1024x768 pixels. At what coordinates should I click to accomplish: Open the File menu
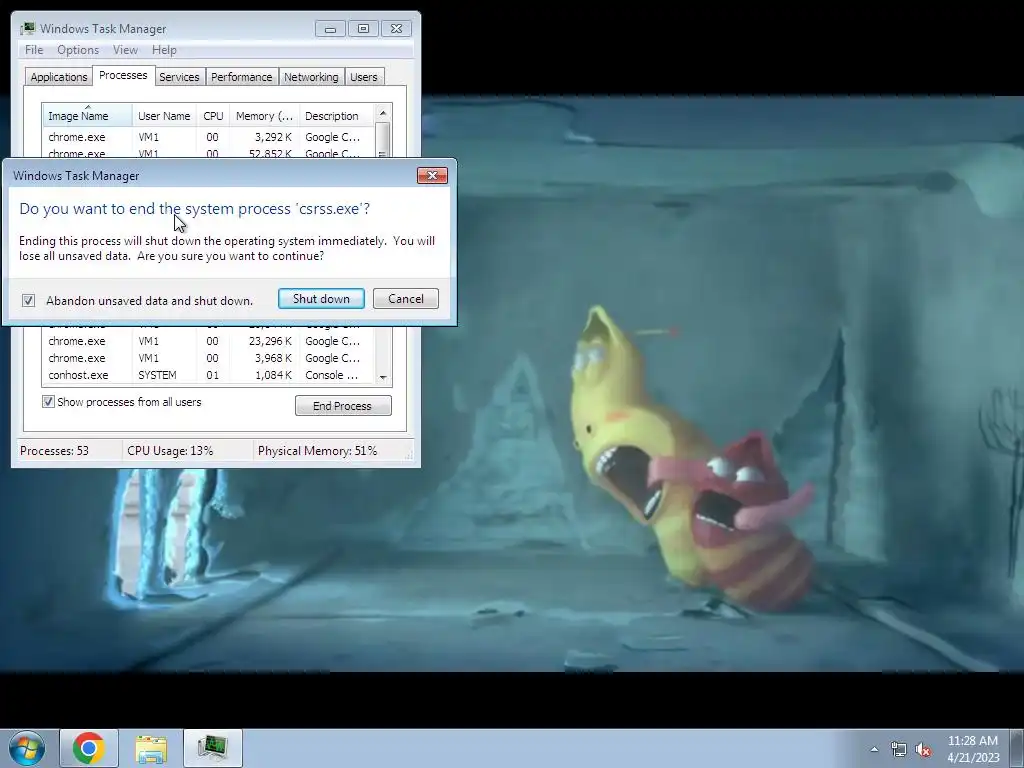click(x=34, y=50)
